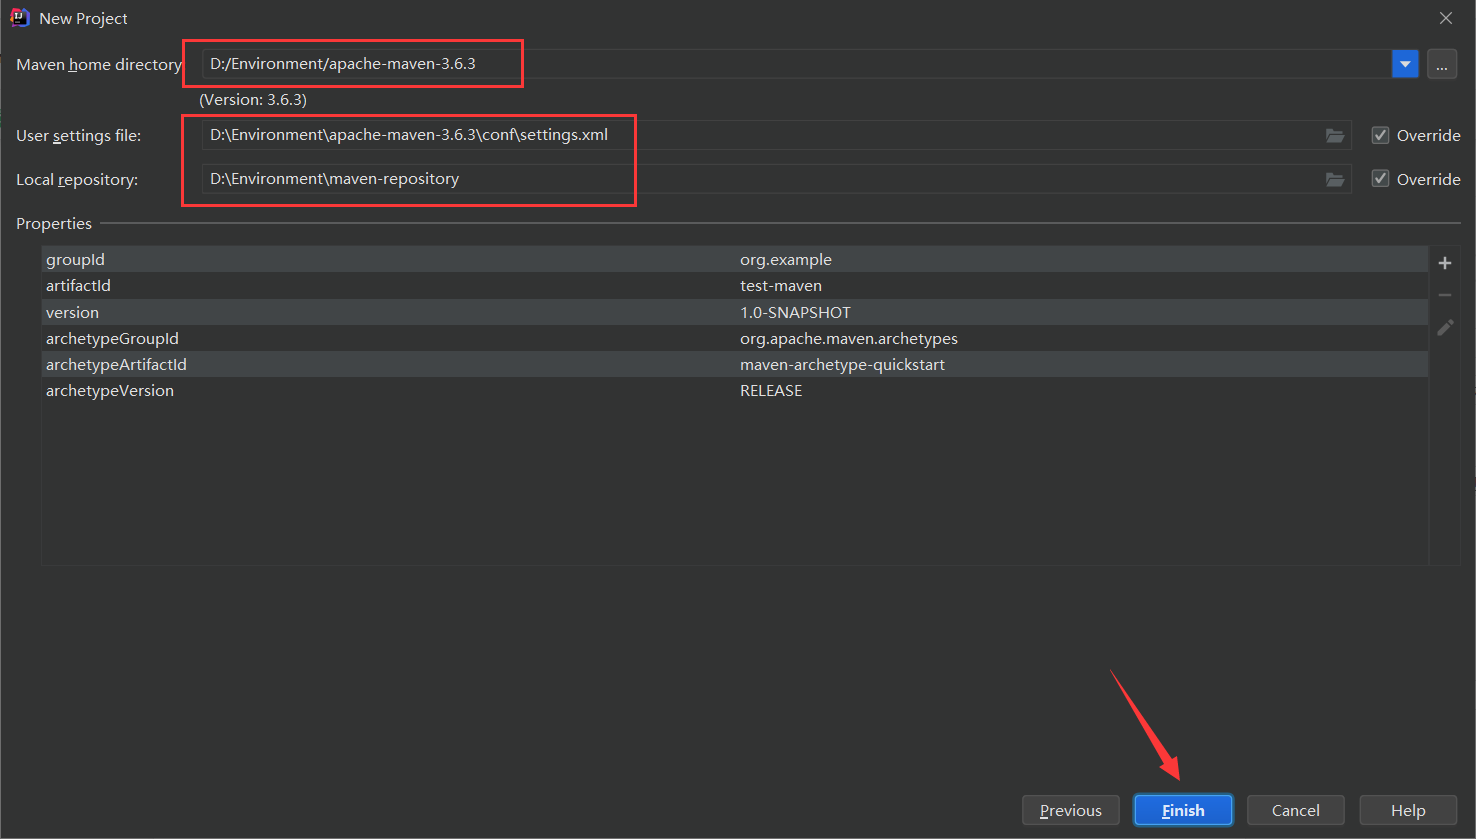Close the New Project dialog
Screen dimensions: 1476x839
click(x=1446, y=18)
